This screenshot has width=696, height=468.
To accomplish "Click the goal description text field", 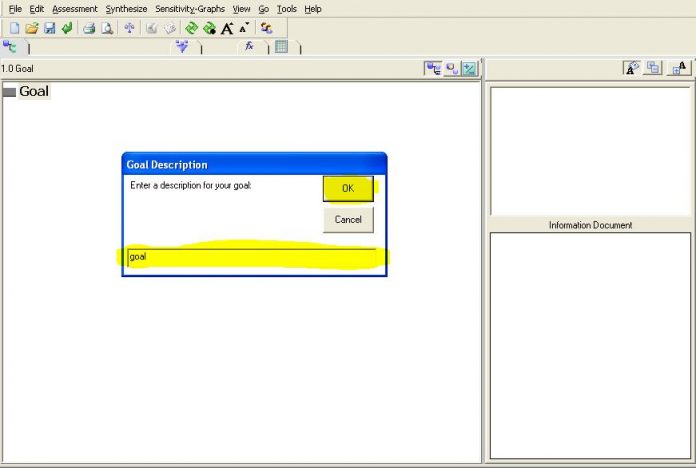I will (250, 257).
